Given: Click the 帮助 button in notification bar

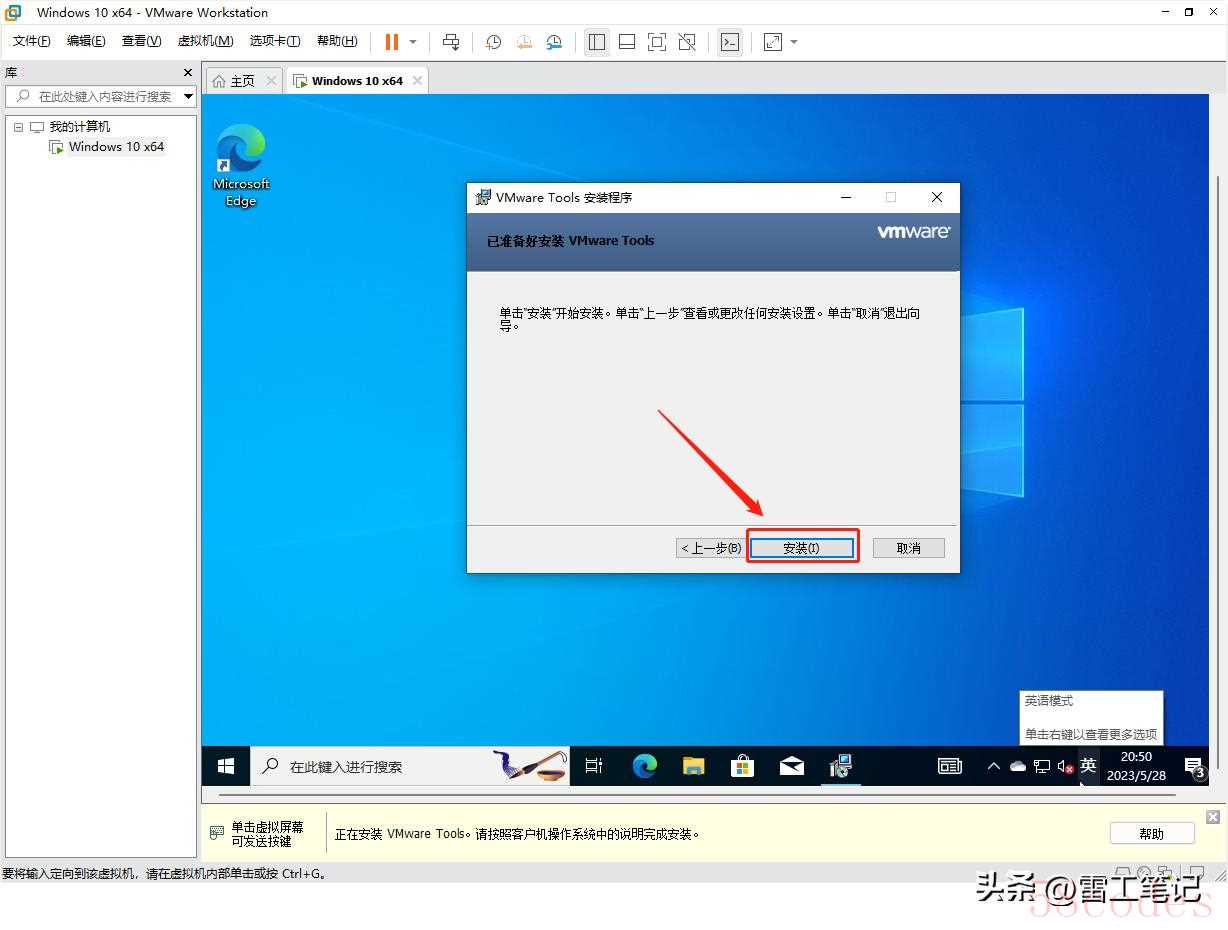Looking at the screenshot, I should click(x=1151, y=834).
